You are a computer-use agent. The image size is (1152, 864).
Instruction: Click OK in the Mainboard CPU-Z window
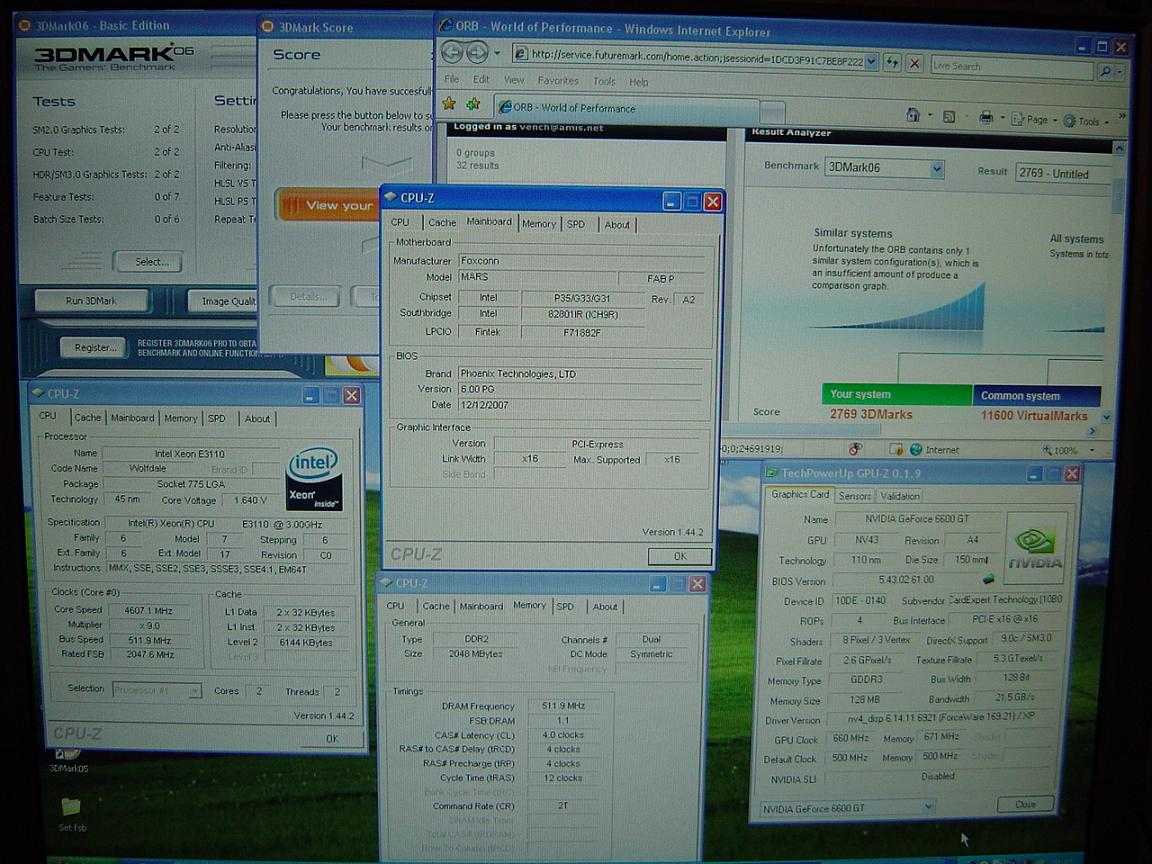click(x=680, y=556)
